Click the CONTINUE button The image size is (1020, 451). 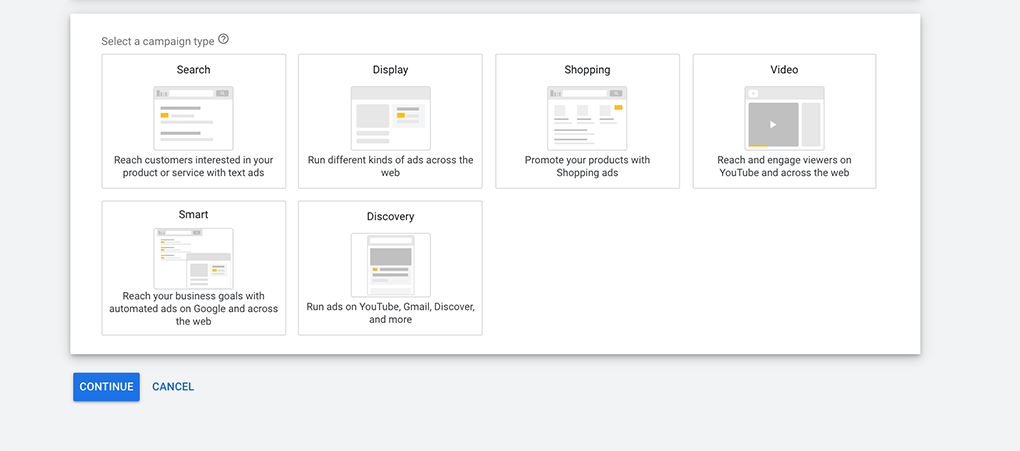pos(106,387)
